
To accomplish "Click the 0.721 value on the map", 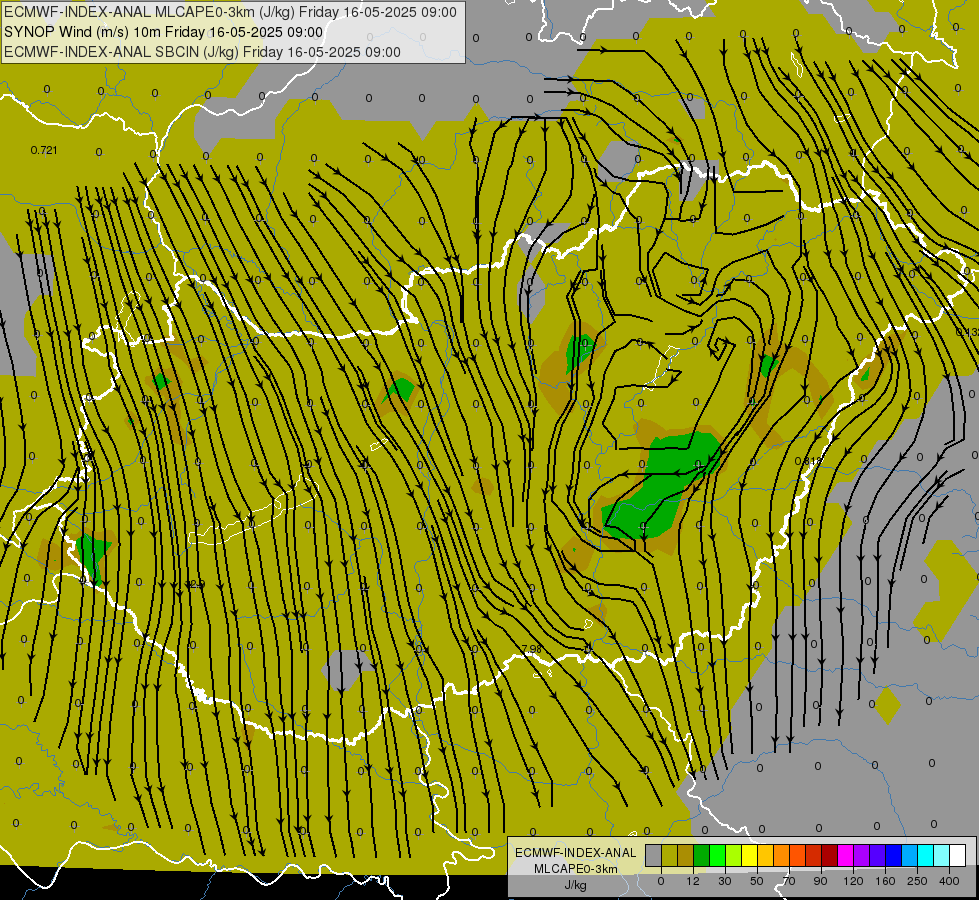I will 44,150.
